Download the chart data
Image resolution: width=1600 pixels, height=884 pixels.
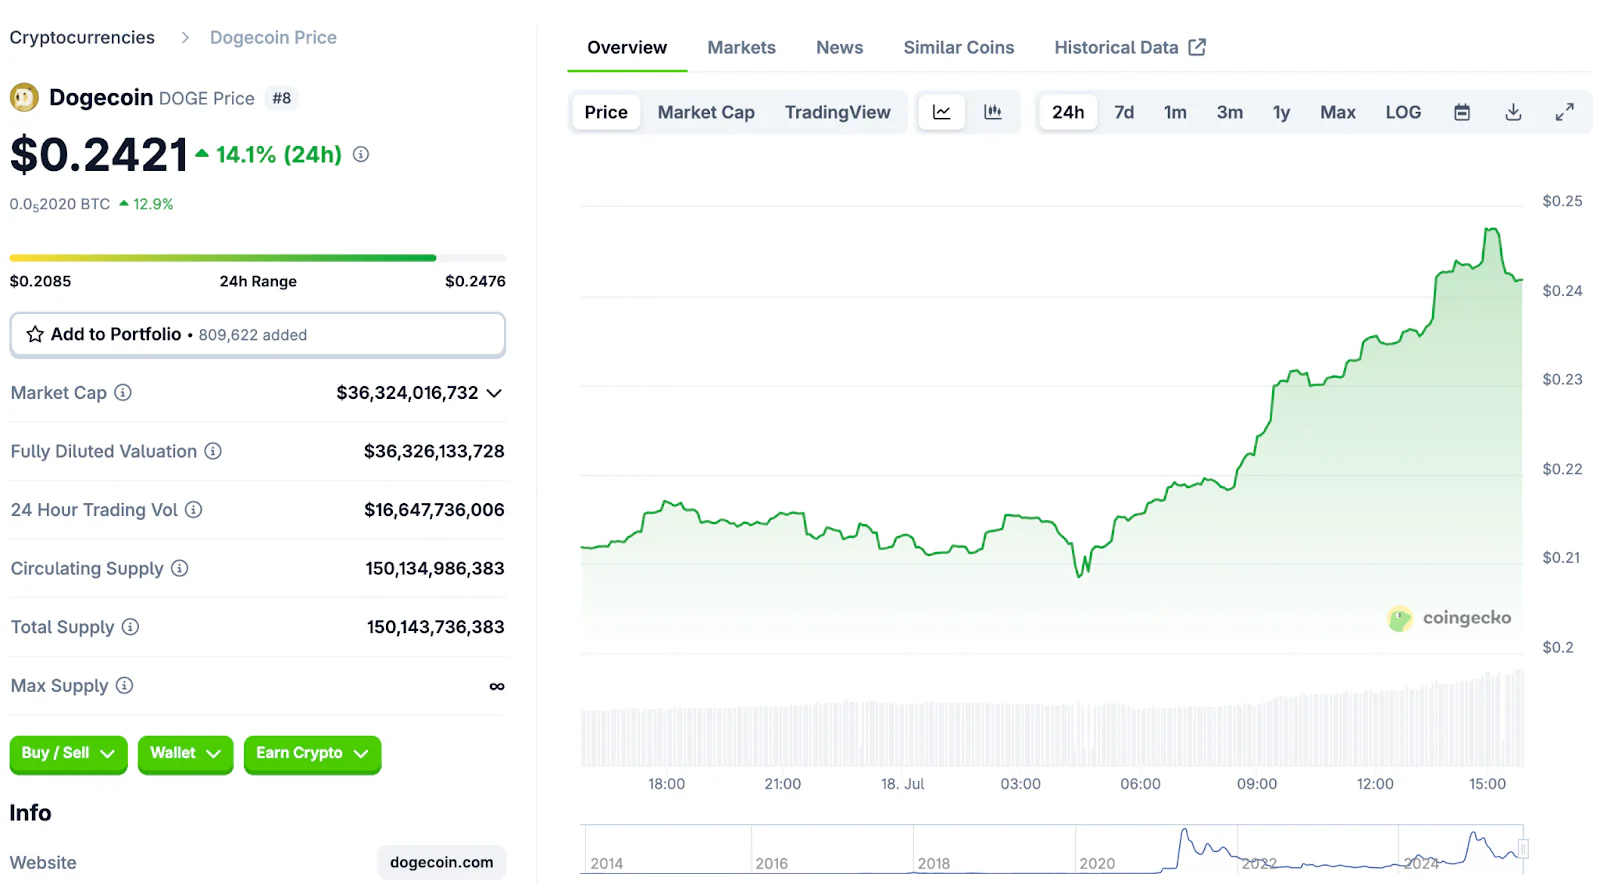click(1513, 112)
